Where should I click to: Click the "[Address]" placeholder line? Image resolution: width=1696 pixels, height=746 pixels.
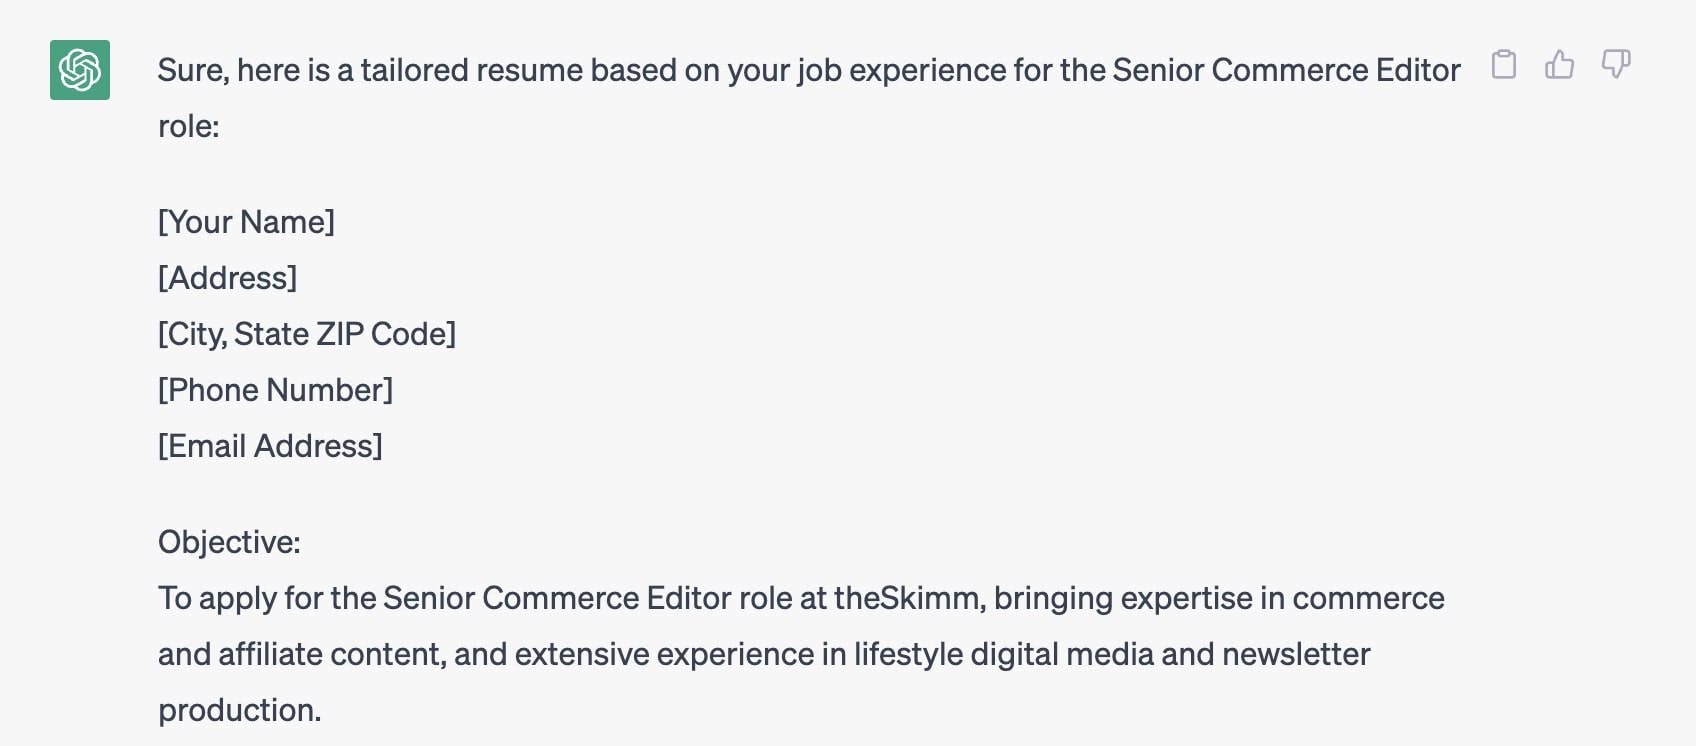click(x=228, y=278)
